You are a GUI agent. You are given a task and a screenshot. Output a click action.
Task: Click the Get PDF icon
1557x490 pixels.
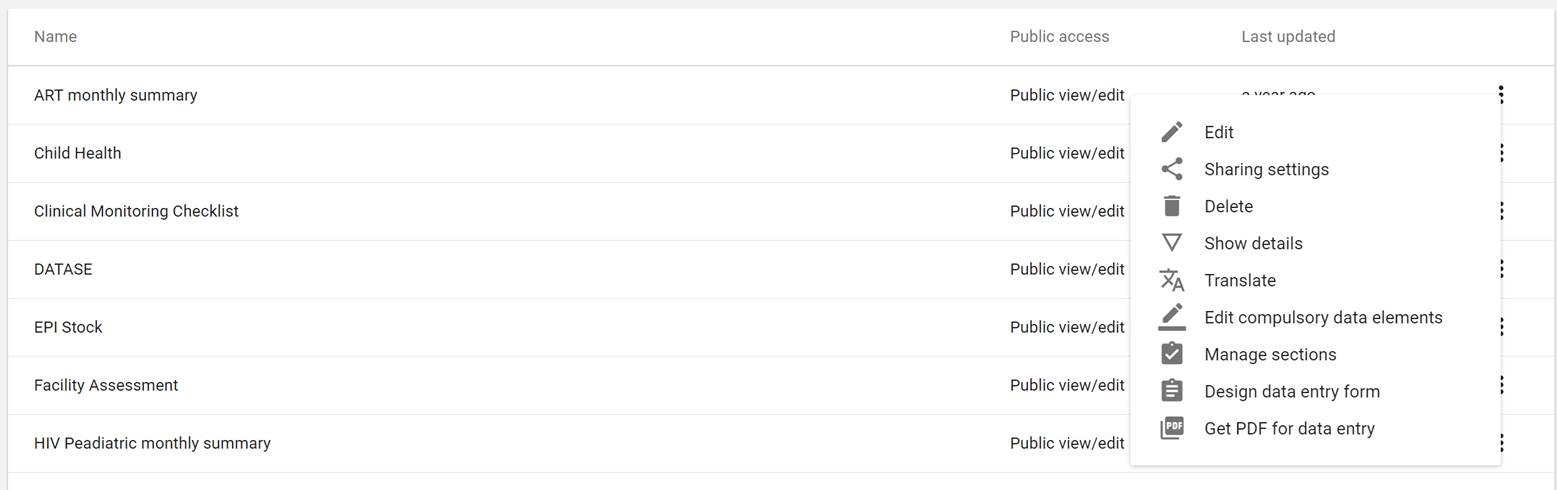(1172, 428)
